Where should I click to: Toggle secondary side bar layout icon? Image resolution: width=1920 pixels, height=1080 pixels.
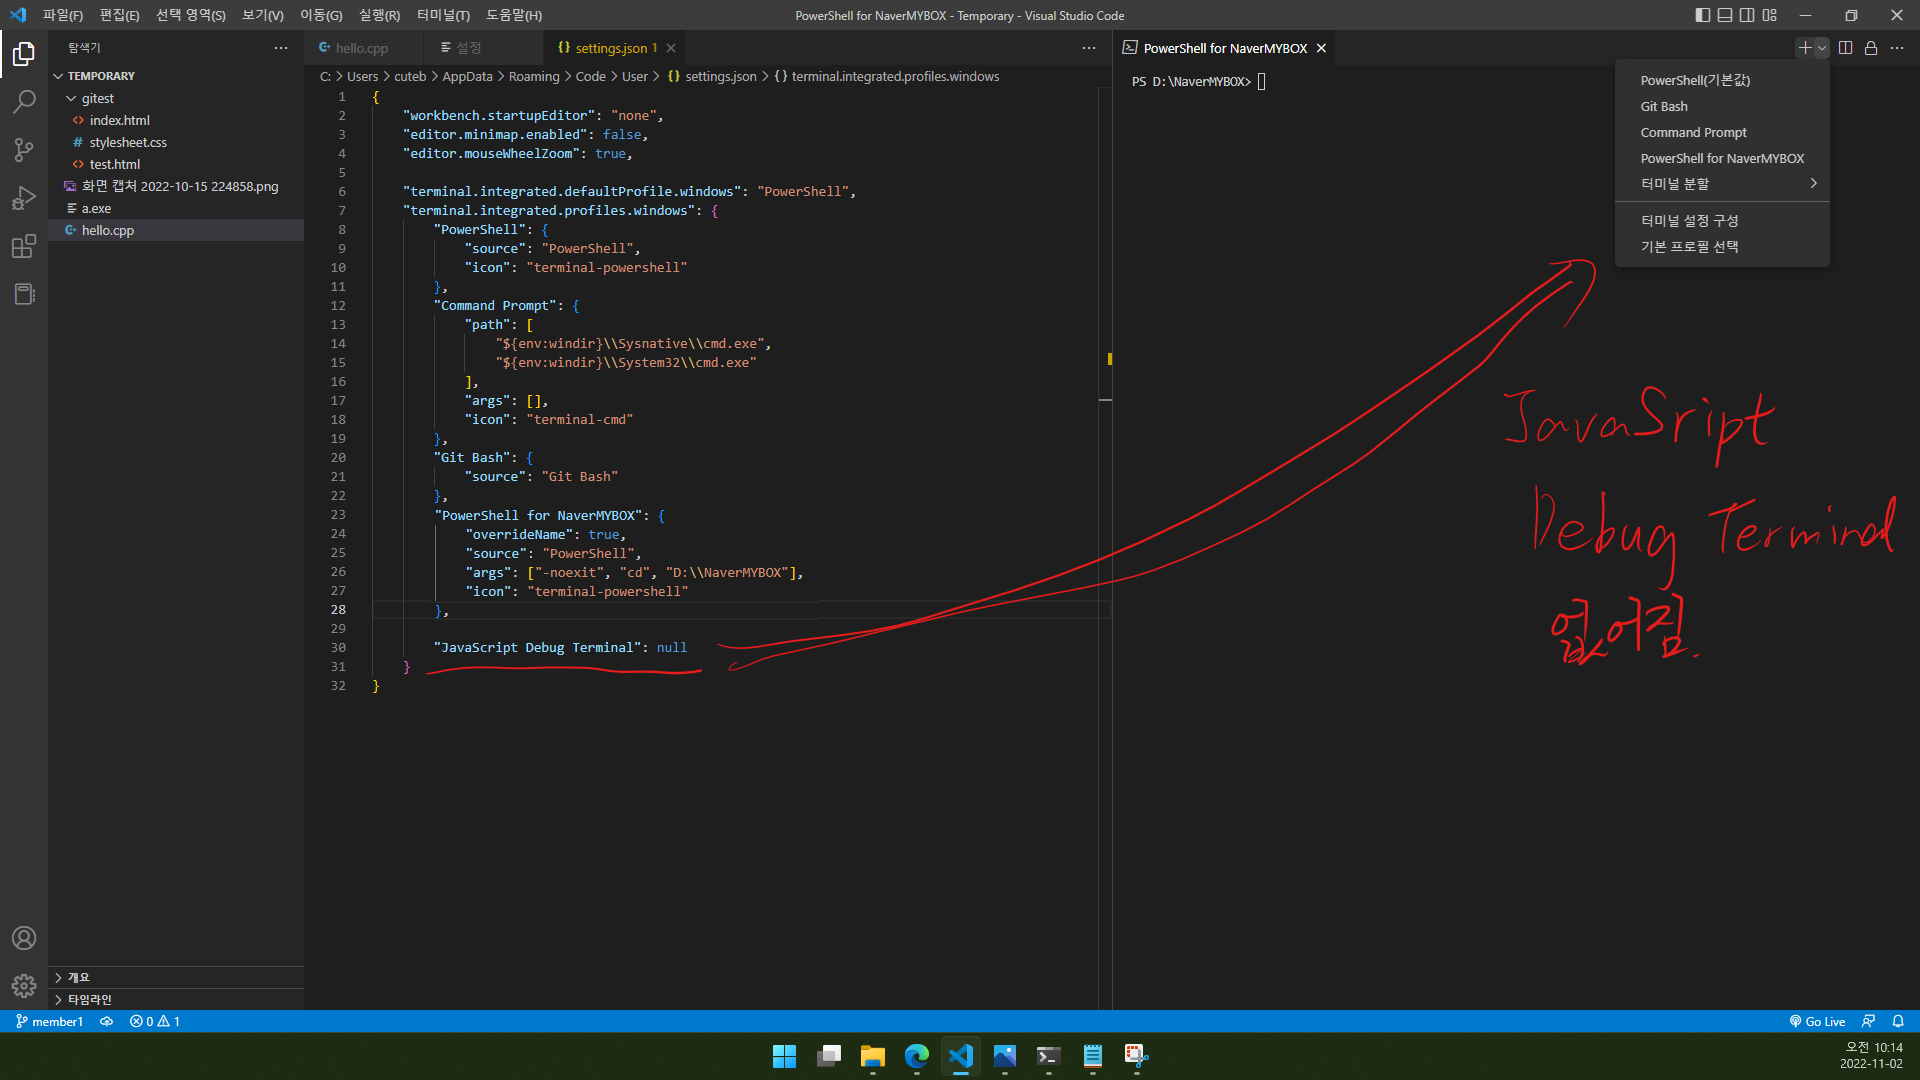[x=1747, y=15]
